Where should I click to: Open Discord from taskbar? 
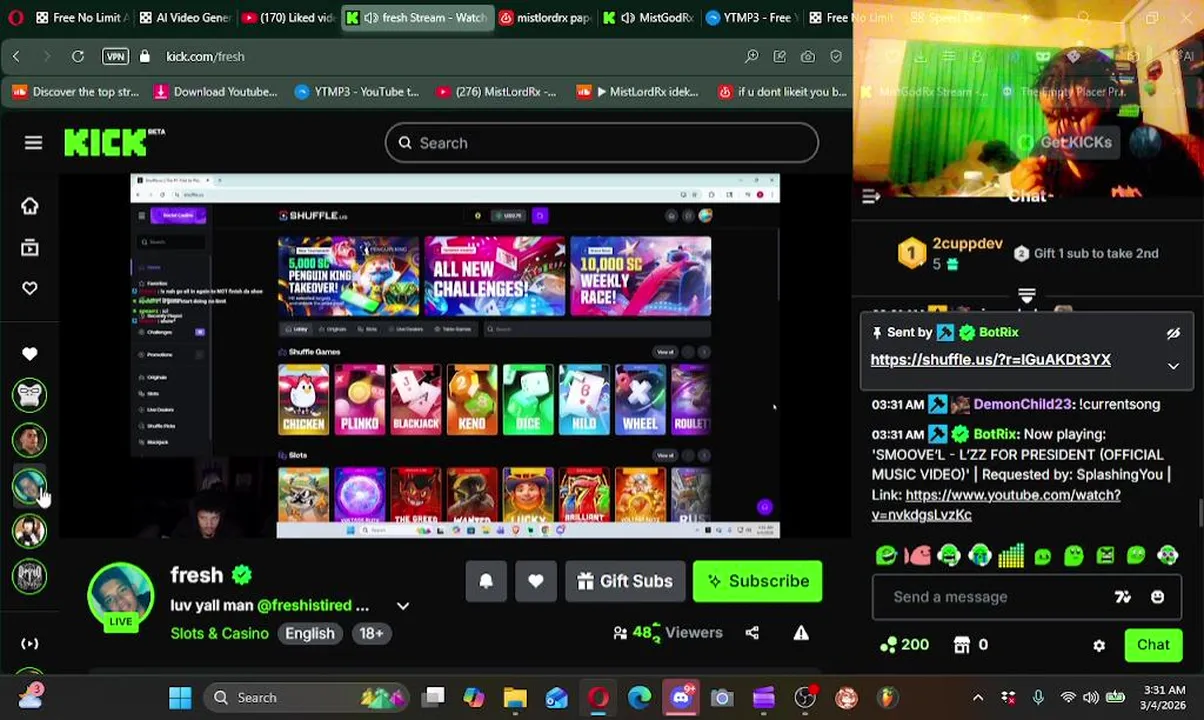[x=681, y=697]
